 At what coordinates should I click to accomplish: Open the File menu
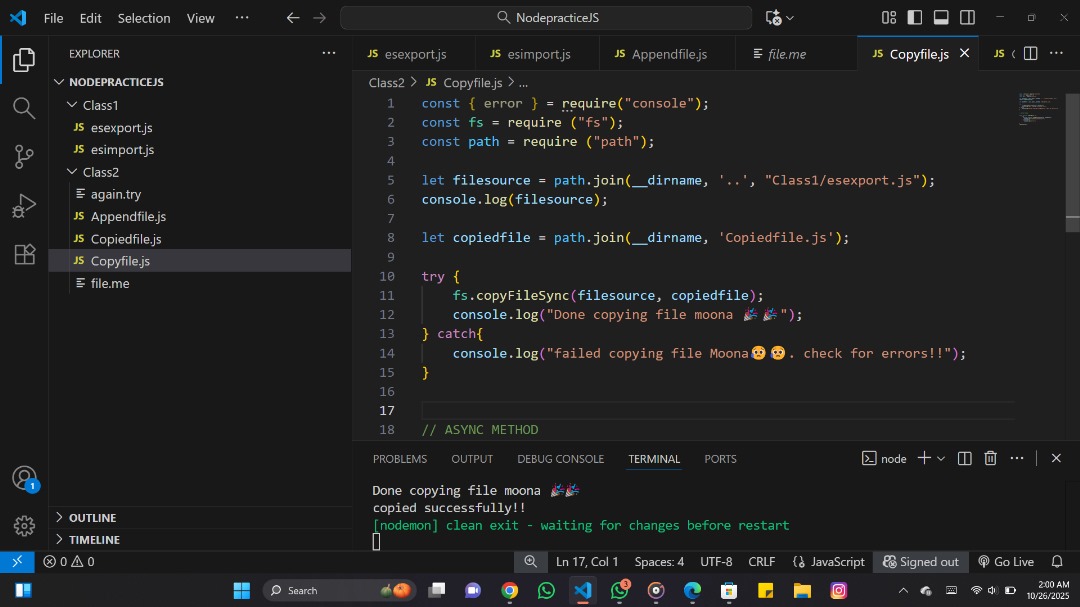[x=53, y=18]
